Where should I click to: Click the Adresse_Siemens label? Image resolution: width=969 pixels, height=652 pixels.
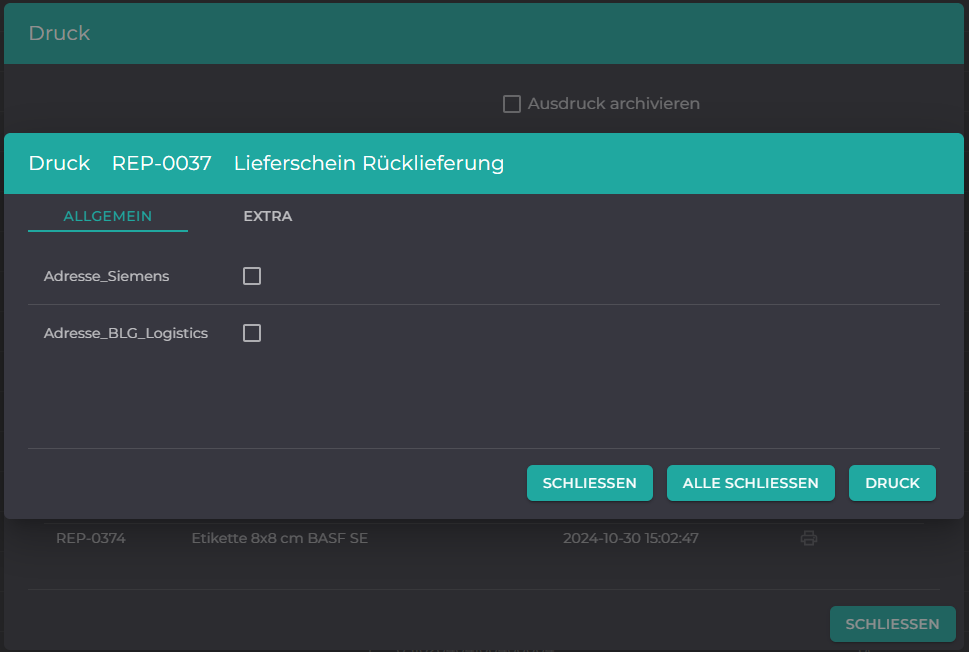[106, 276]
